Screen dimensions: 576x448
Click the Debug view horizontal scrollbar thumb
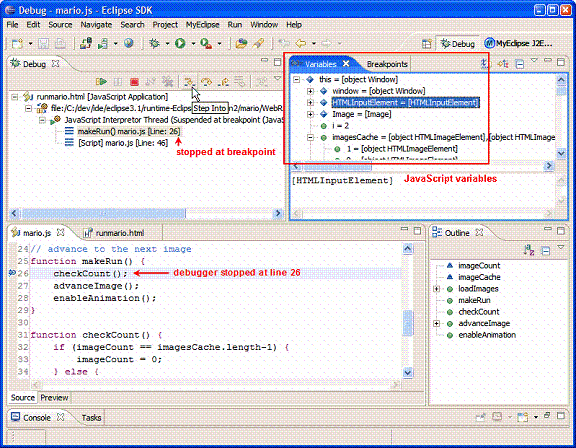tap(104, 213)
